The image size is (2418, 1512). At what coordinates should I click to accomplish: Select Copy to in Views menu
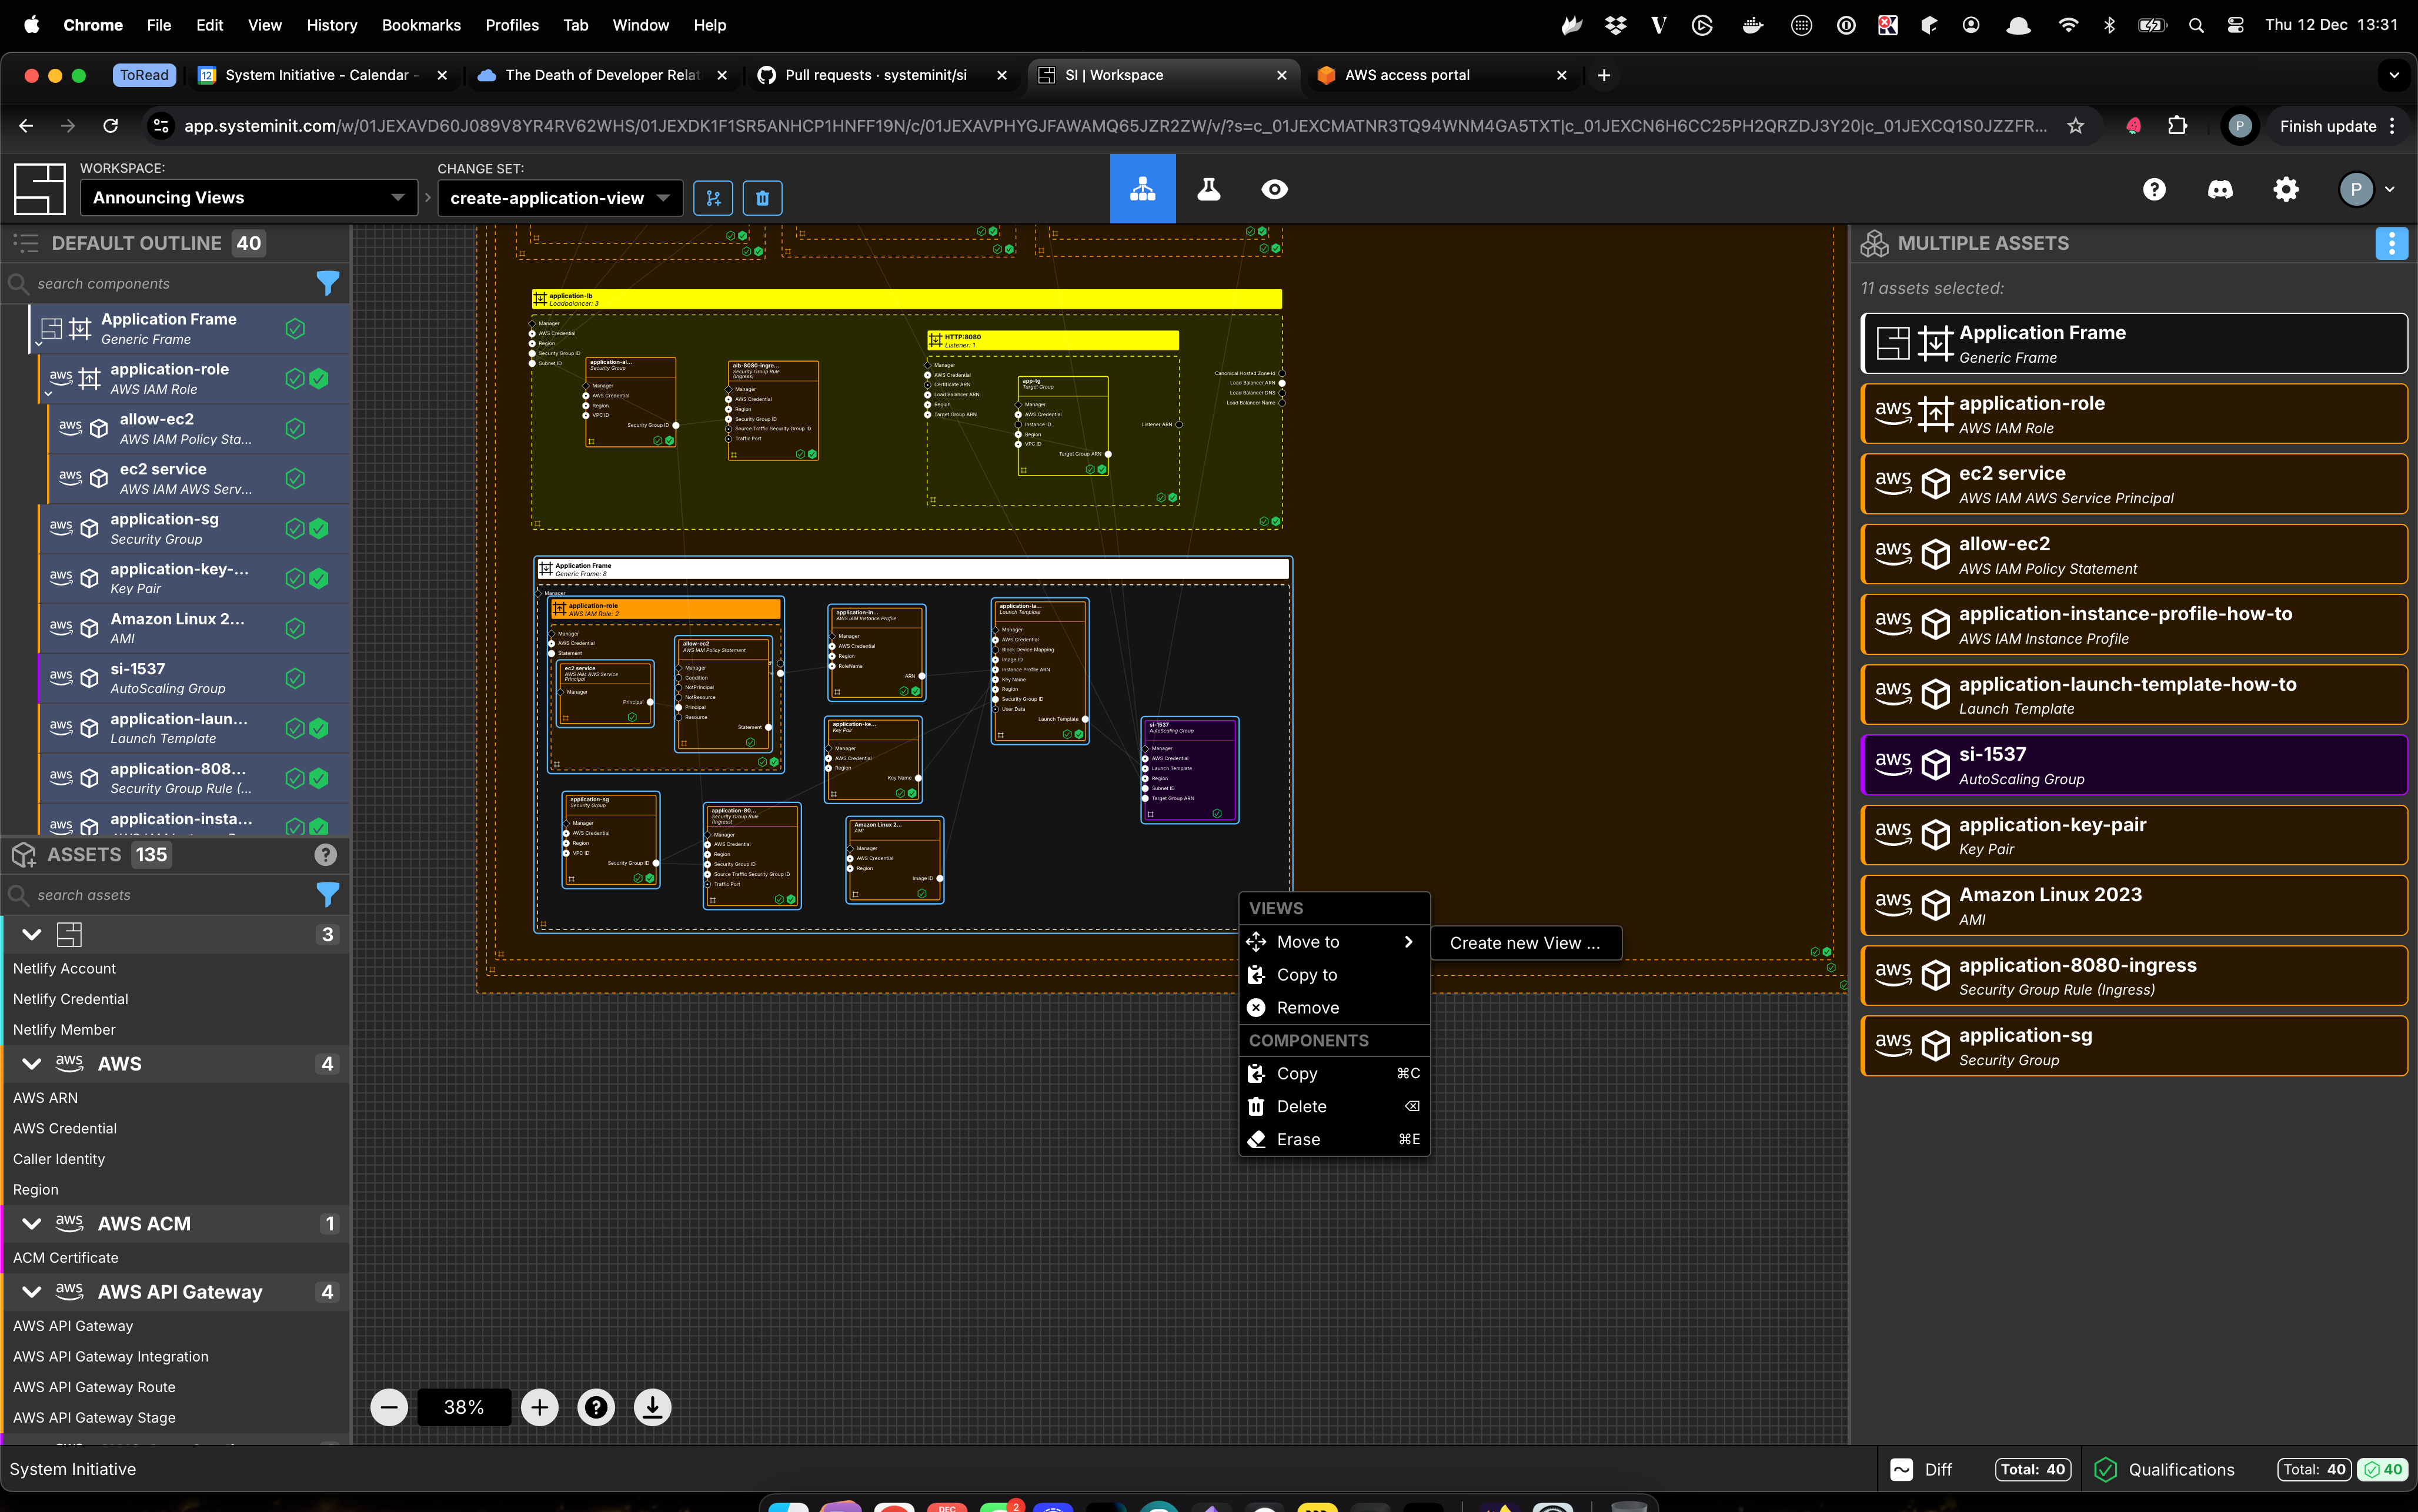coord(1334,975)
